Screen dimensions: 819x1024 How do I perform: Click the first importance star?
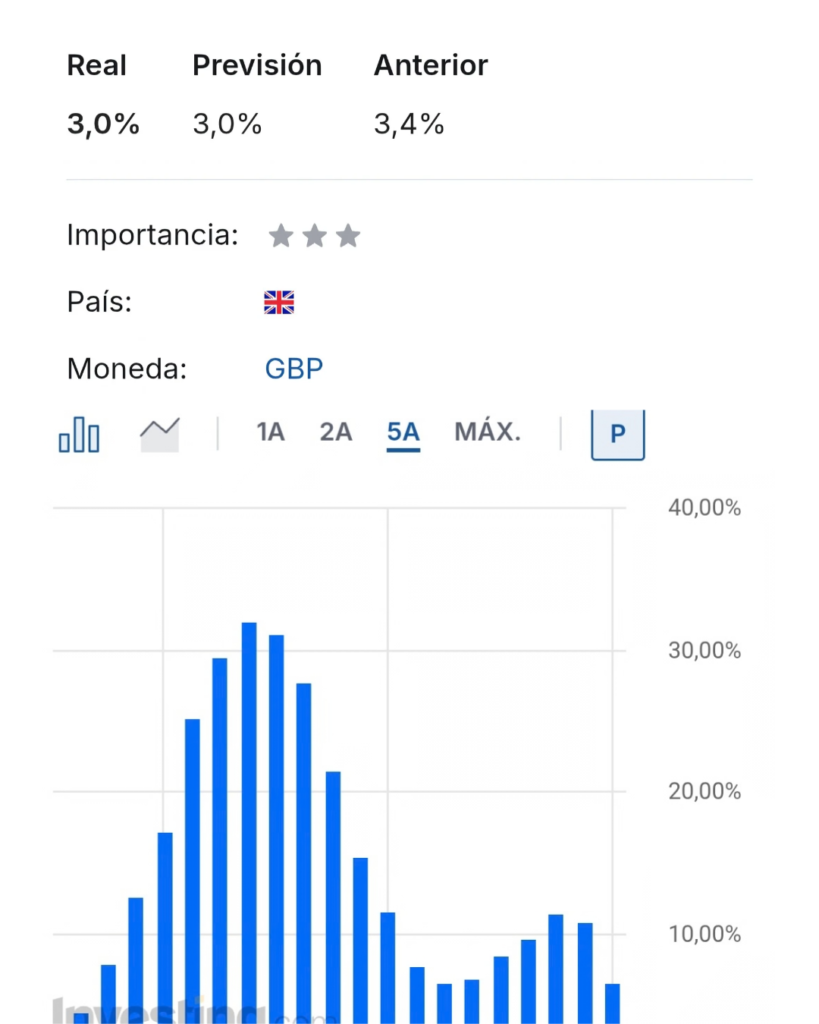pos(281,236)
